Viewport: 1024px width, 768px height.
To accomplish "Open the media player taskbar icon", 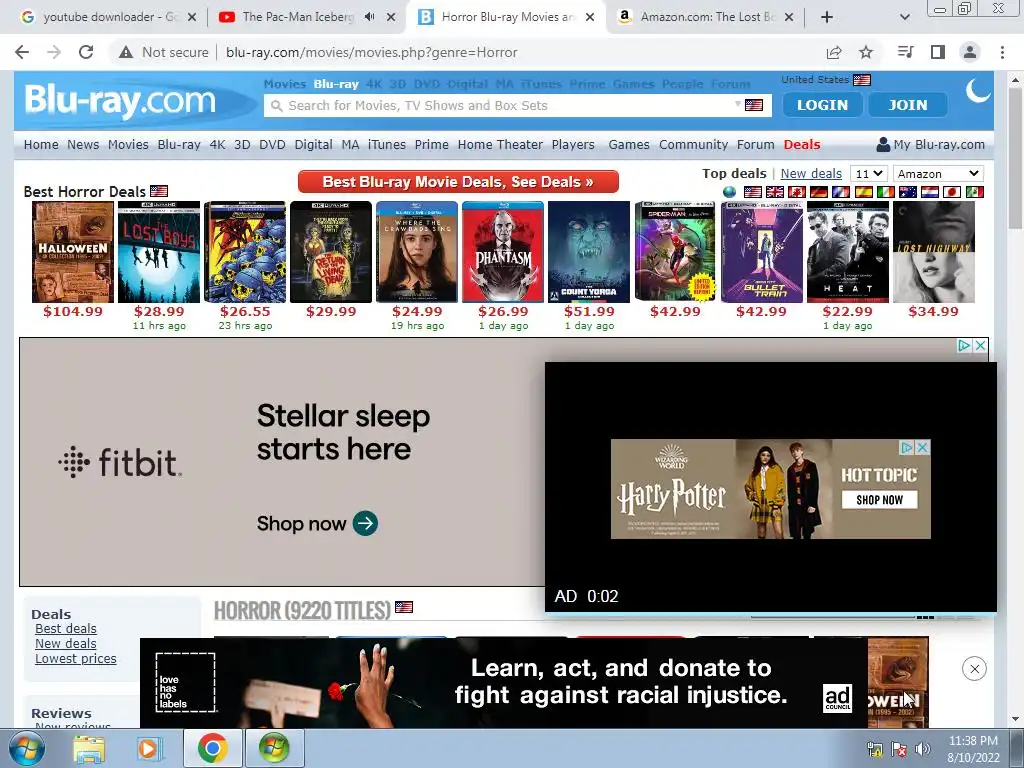I will point(150,748).
